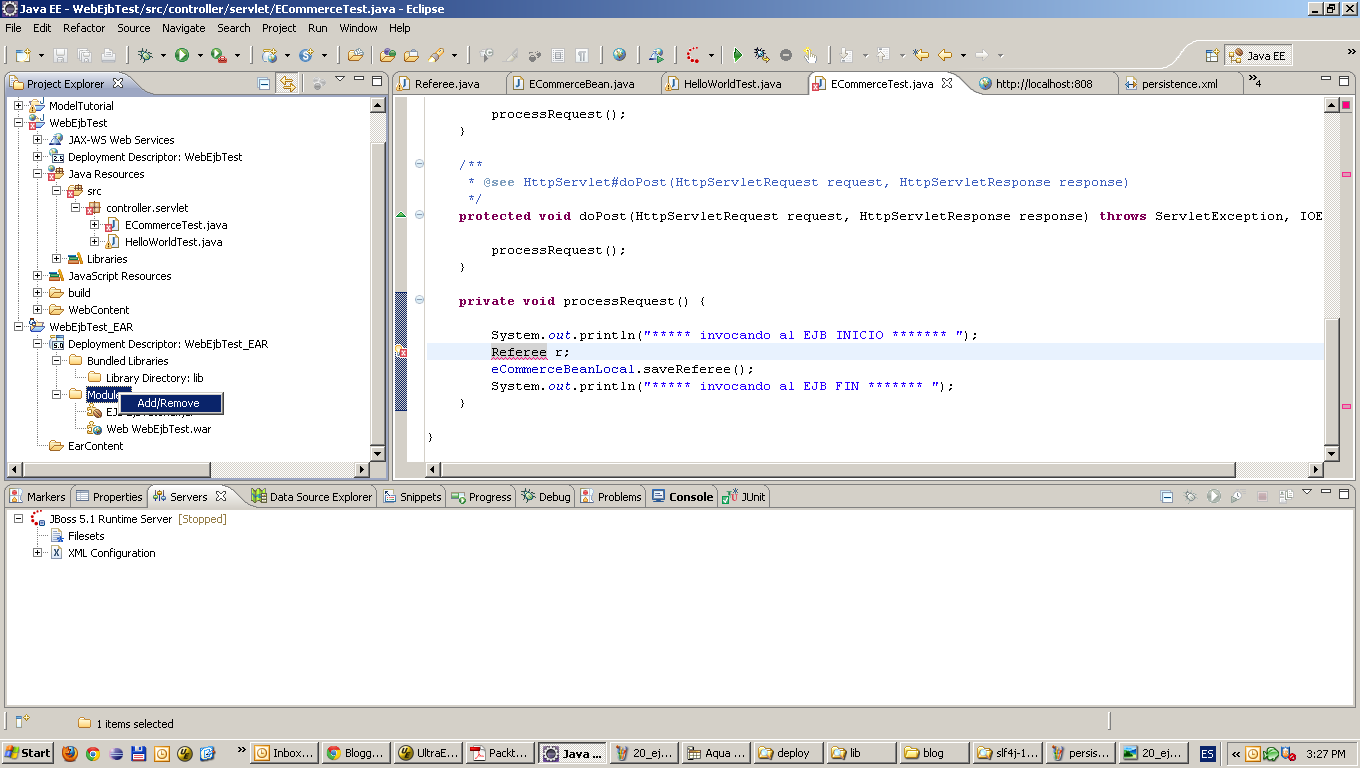
Task: Click the Open Web Browser globe icon
Action: pyautogui.click(x=618, y=55)
